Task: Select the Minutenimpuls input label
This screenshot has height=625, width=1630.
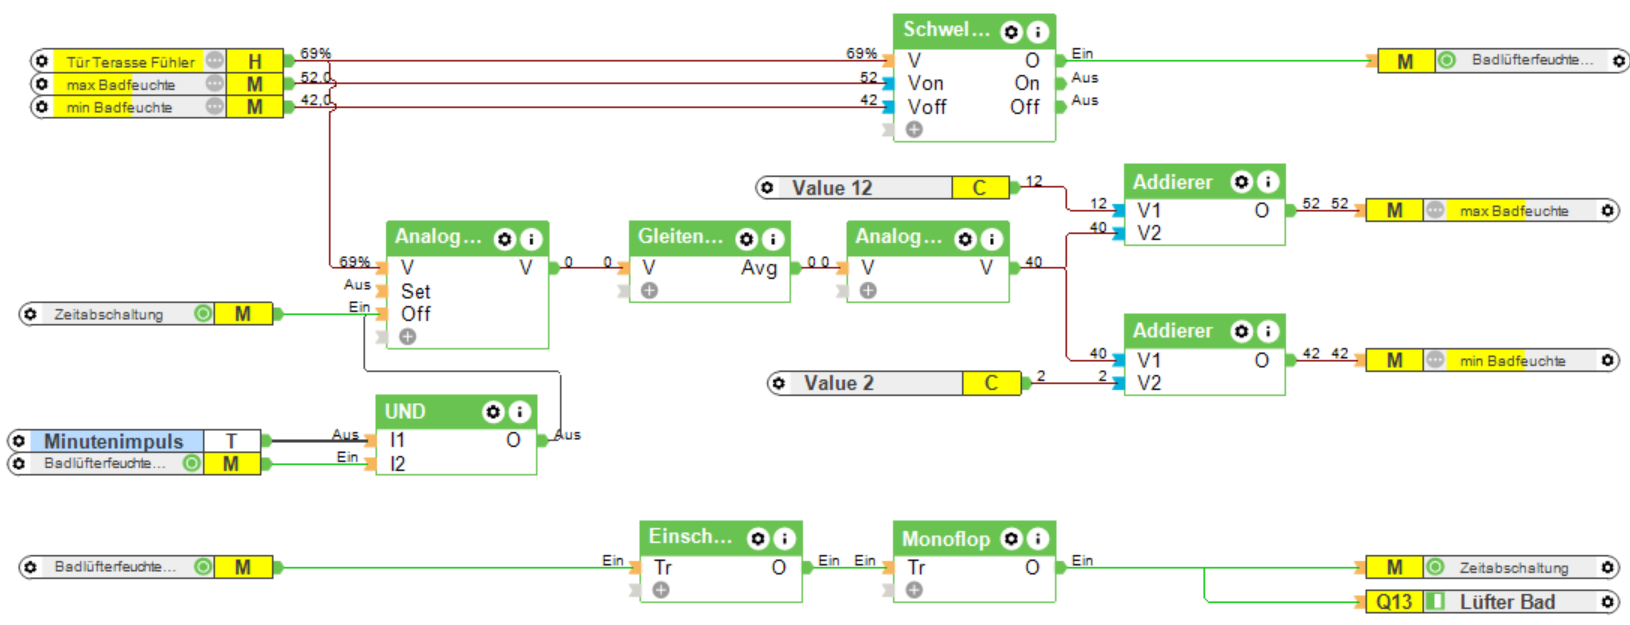Action: click(113, 441)
